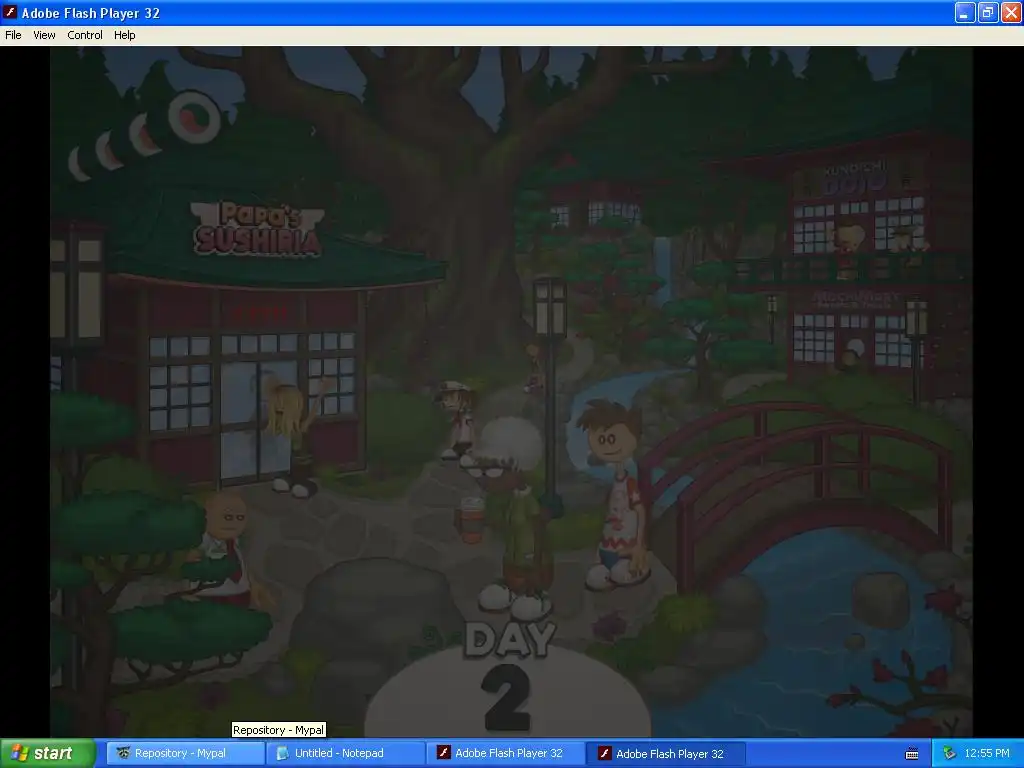Click the system tray icon beside the clock

950,753
